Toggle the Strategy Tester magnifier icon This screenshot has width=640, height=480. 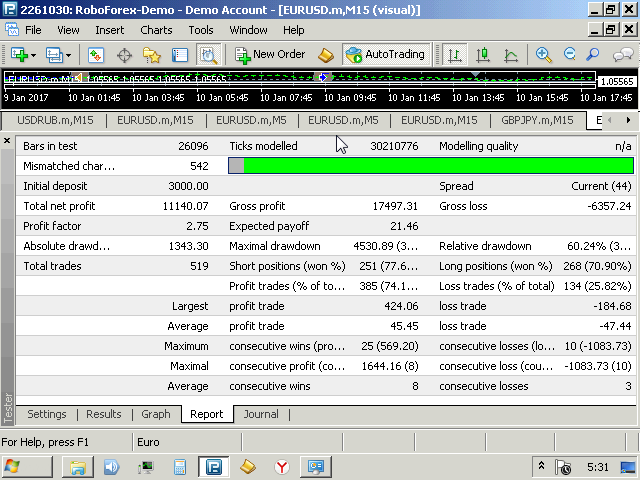[209, 55]
